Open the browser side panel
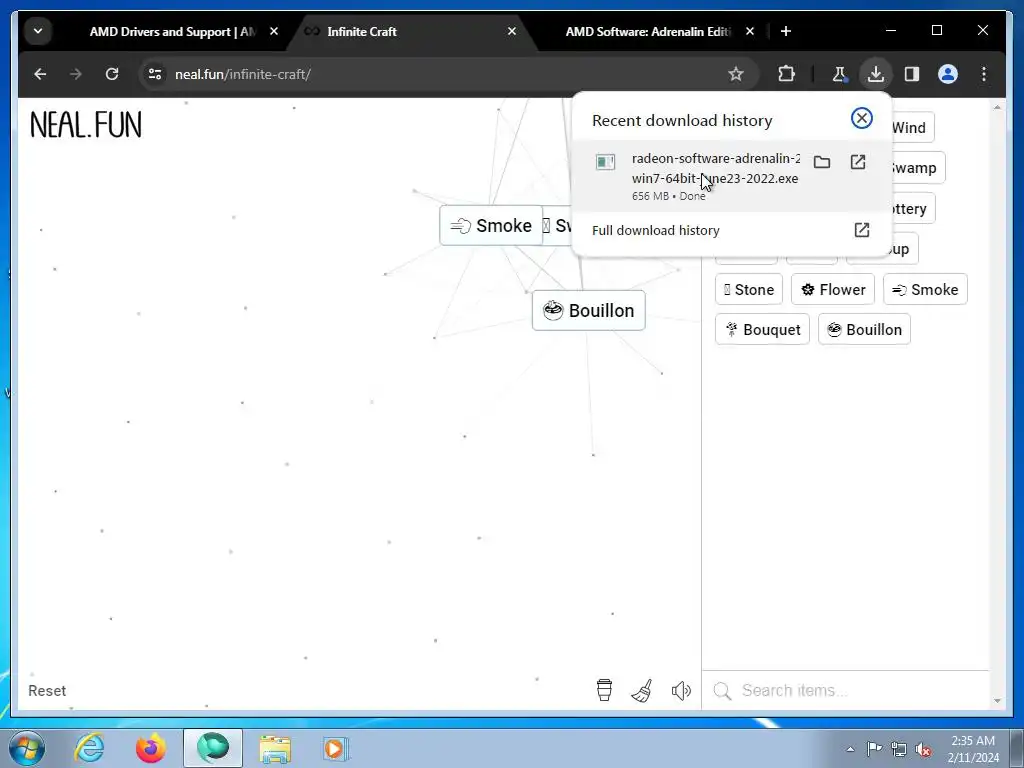The width and height of the screenshot is (1024, 768). point(912,74)
